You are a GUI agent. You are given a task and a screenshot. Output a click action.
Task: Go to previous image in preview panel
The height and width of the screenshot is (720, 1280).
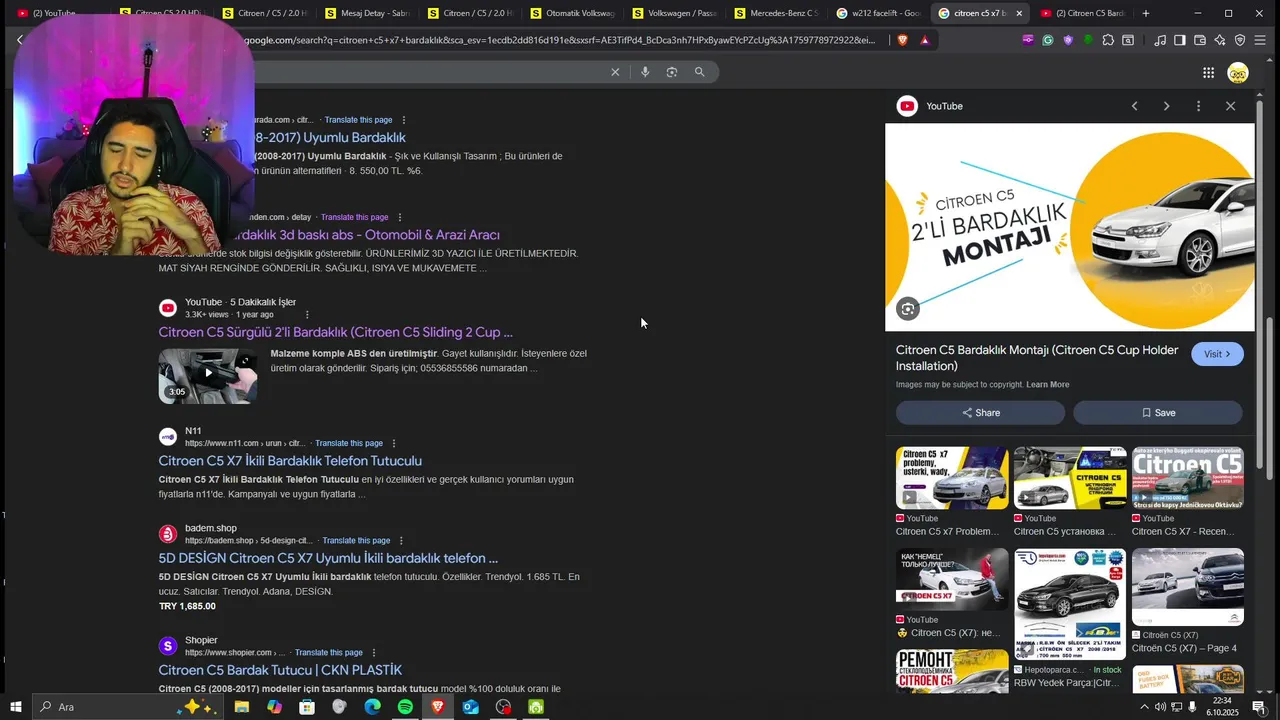click(x=1134, y=106)
